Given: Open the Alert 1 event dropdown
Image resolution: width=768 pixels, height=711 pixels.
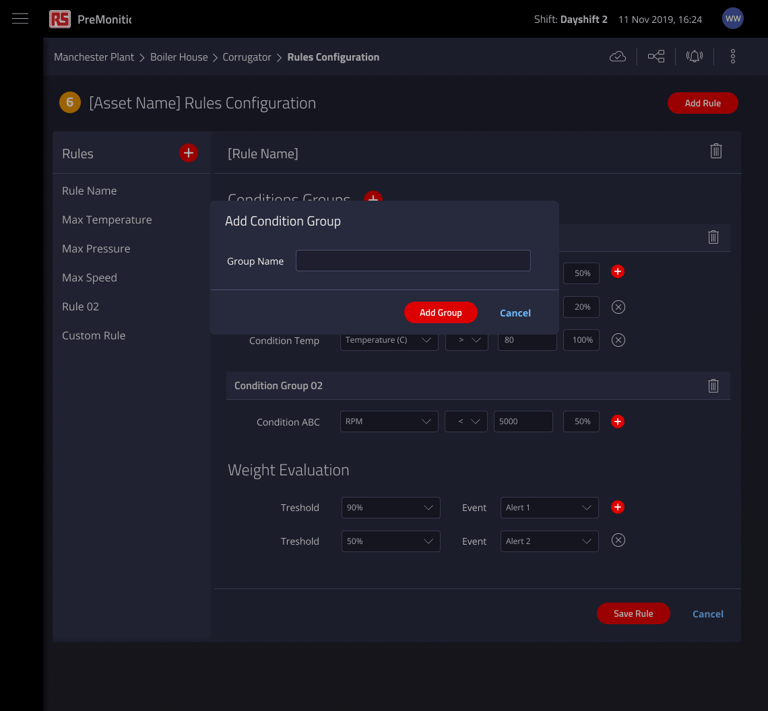Looking at the screenshot, I should [549, 508].
